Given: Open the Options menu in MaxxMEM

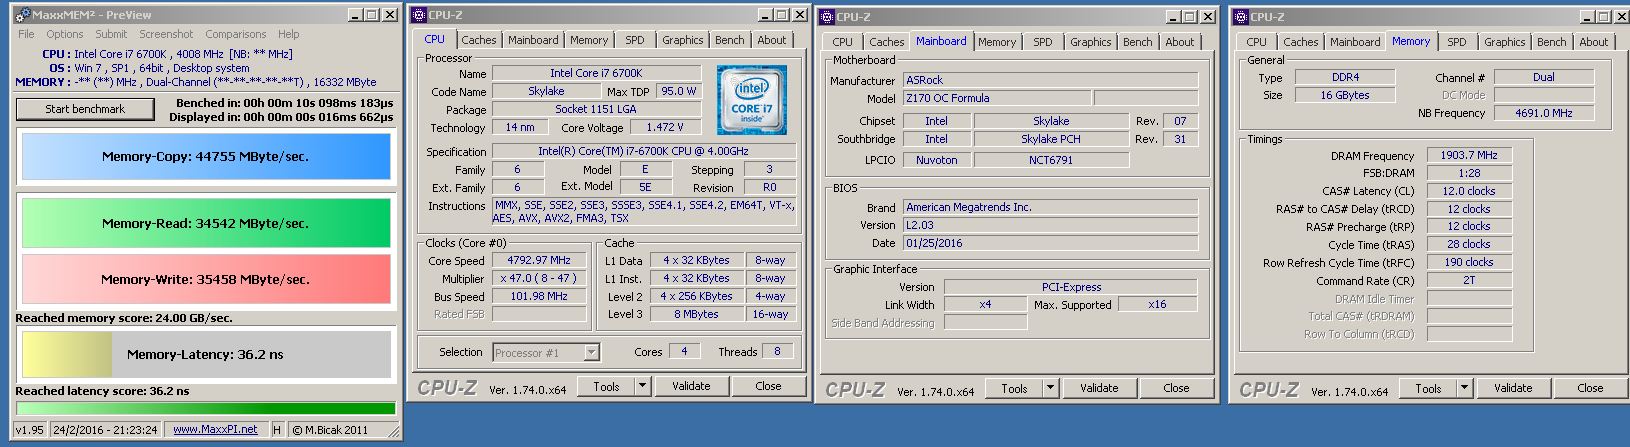Looking at the screenshot, I should point(65,34).
